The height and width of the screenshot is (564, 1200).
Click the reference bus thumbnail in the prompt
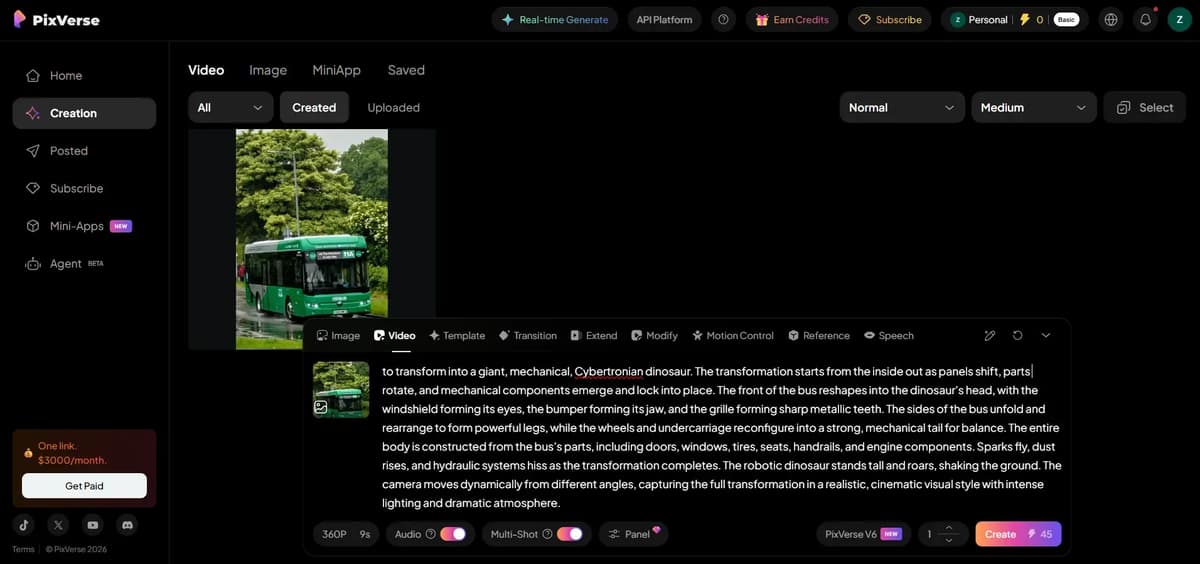(x=341, y=389)
